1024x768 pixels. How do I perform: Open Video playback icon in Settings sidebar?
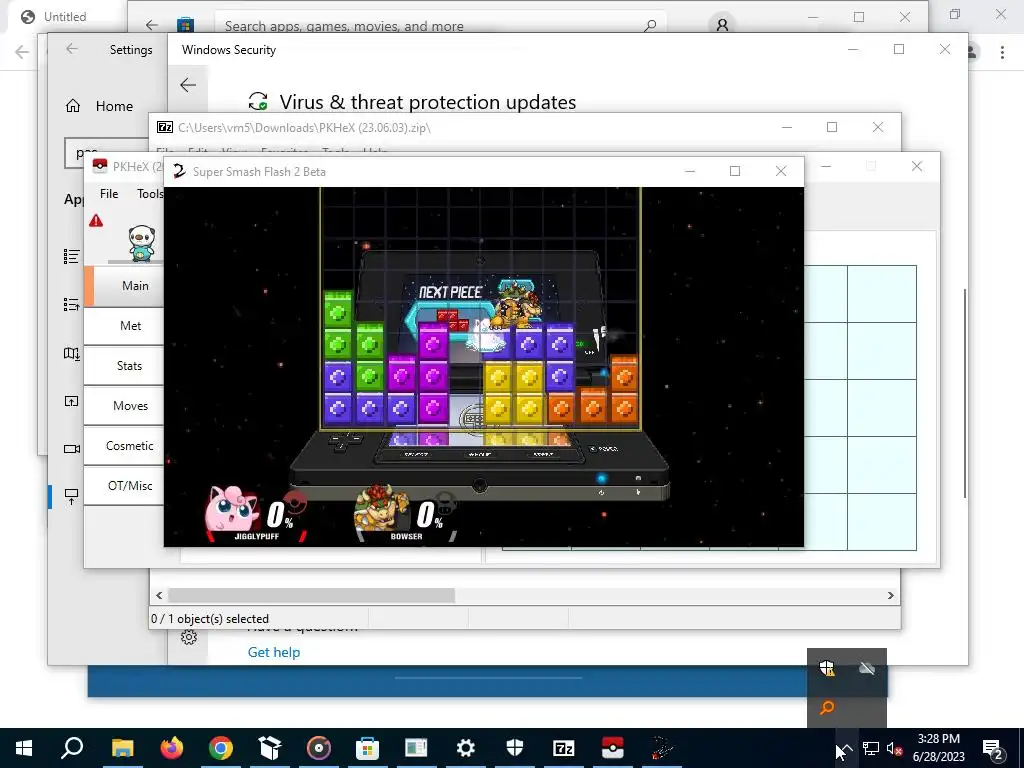pyautogui.click(x=71, y=449)
